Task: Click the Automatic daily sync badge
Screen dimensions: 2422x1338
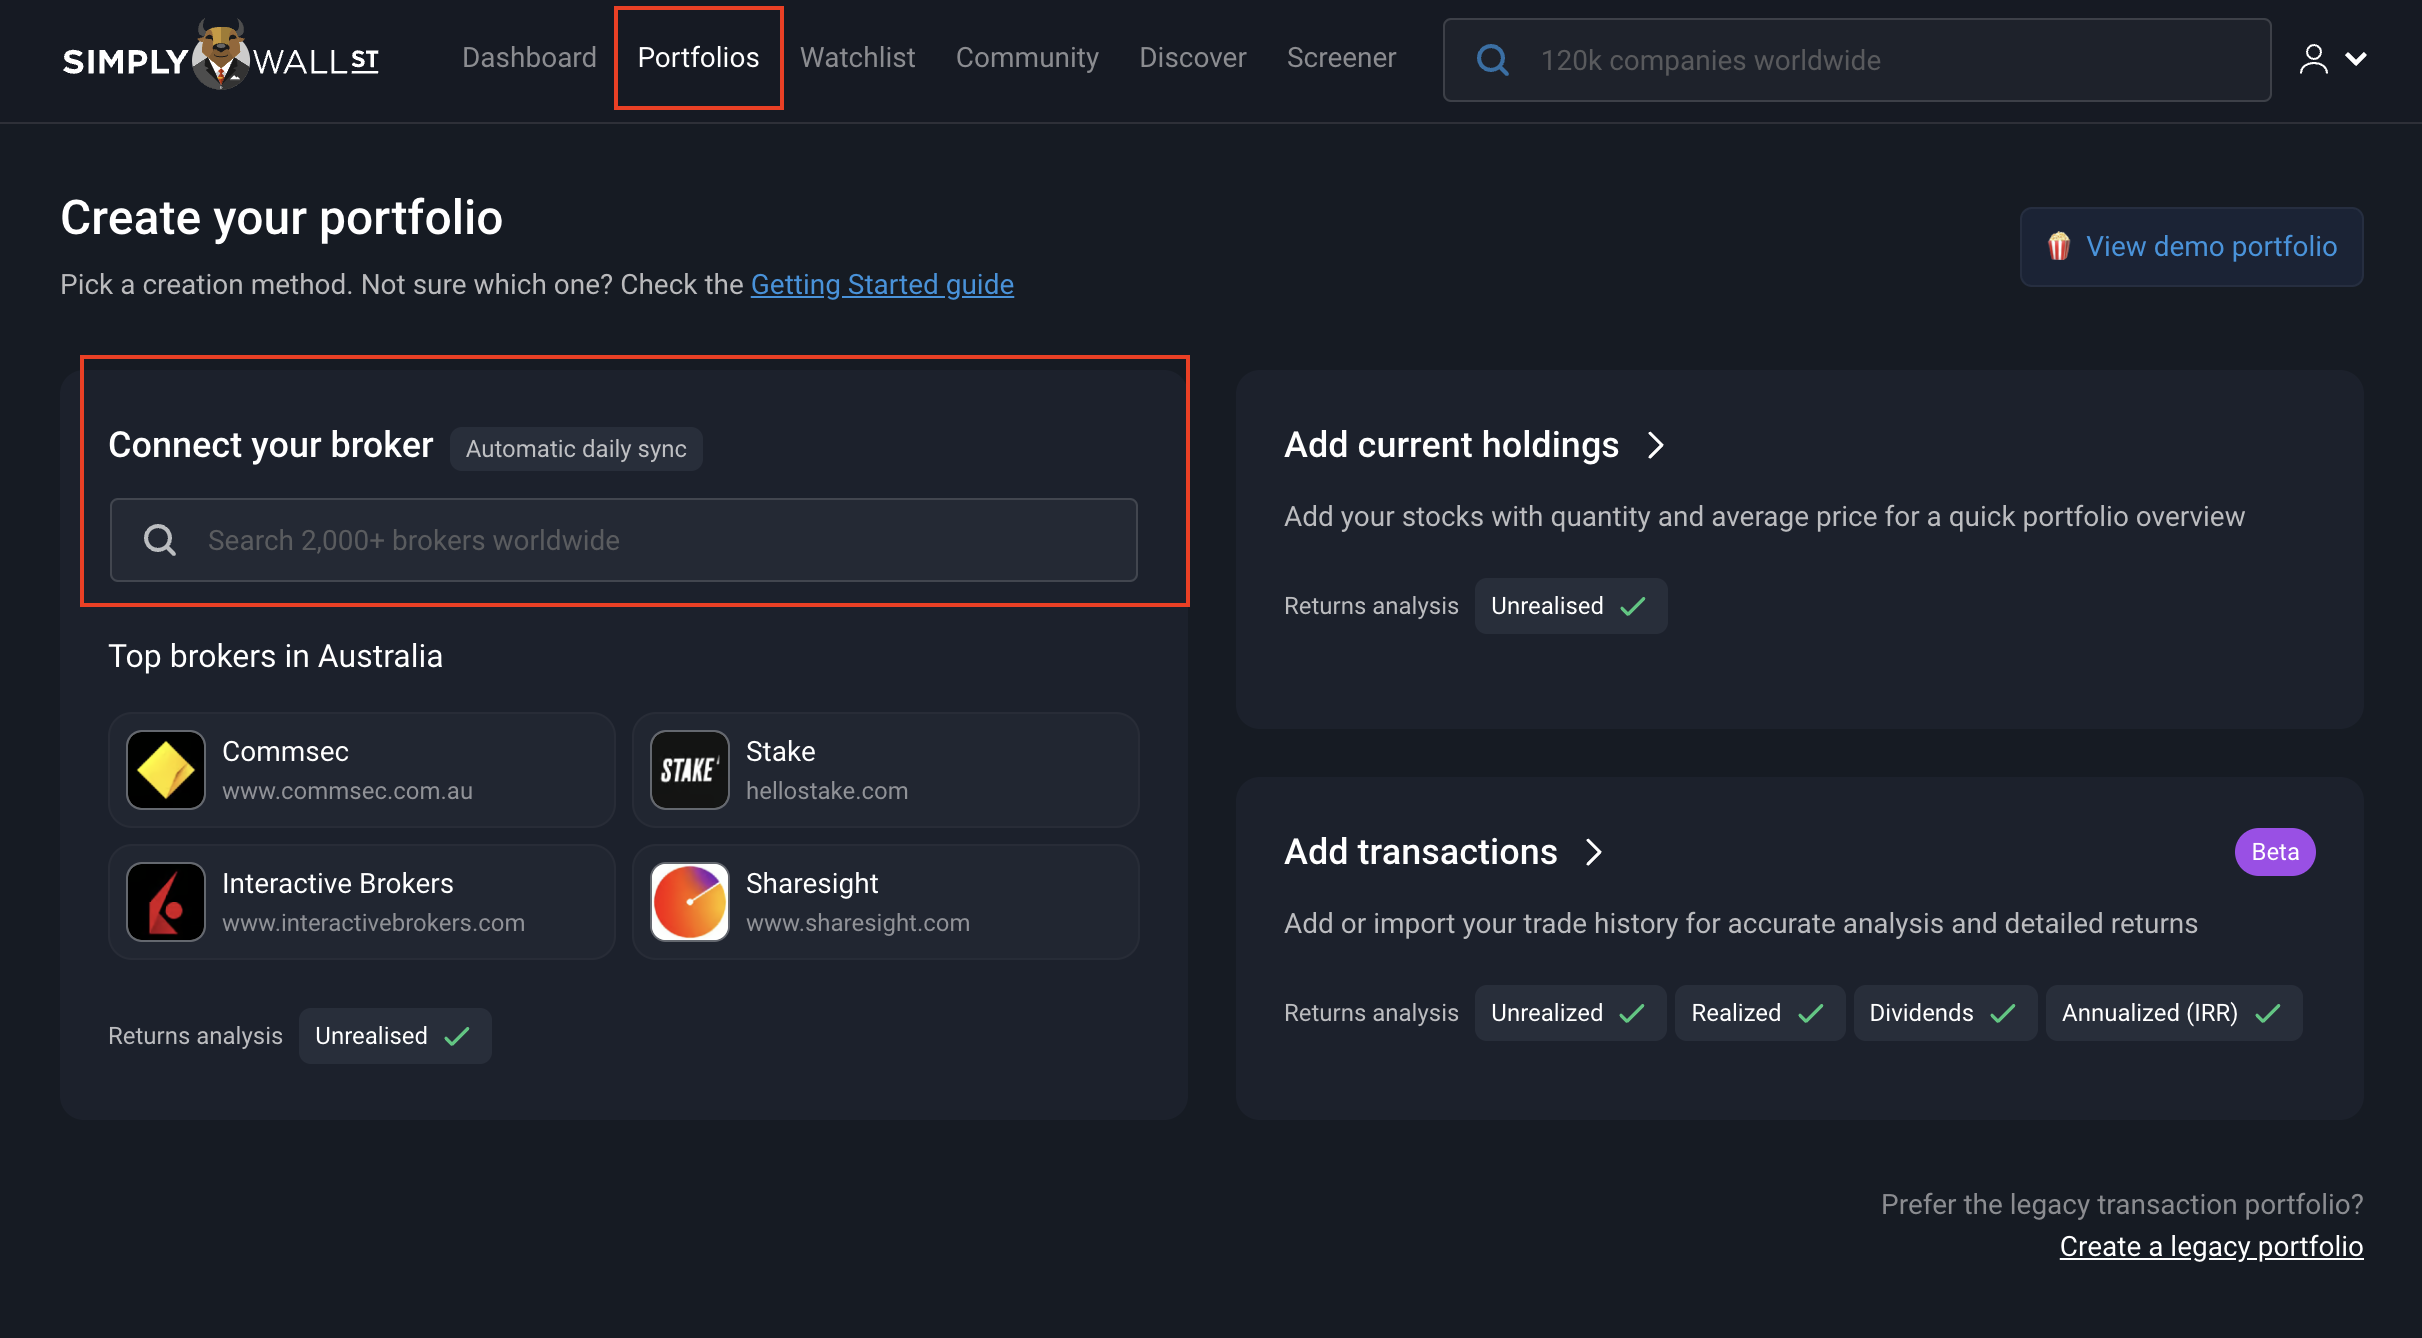Action: pyautogui.click(x=576, y=449)
